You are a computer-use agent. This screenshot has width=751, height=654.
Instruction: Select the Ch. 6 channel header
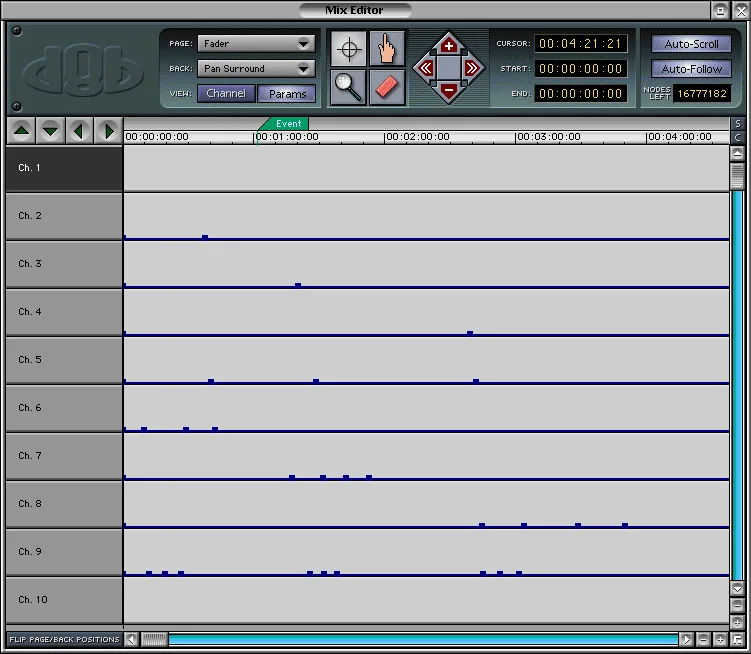click(64, 408)
